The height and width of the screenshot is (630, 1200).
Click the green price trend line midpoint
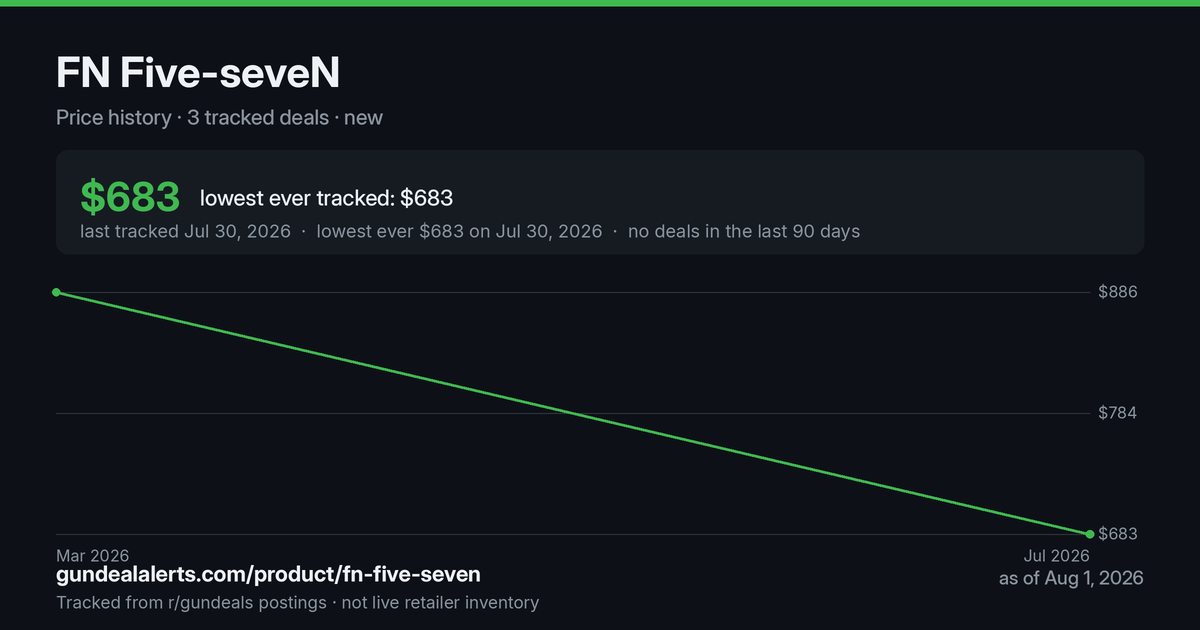(x=572, y=413)
